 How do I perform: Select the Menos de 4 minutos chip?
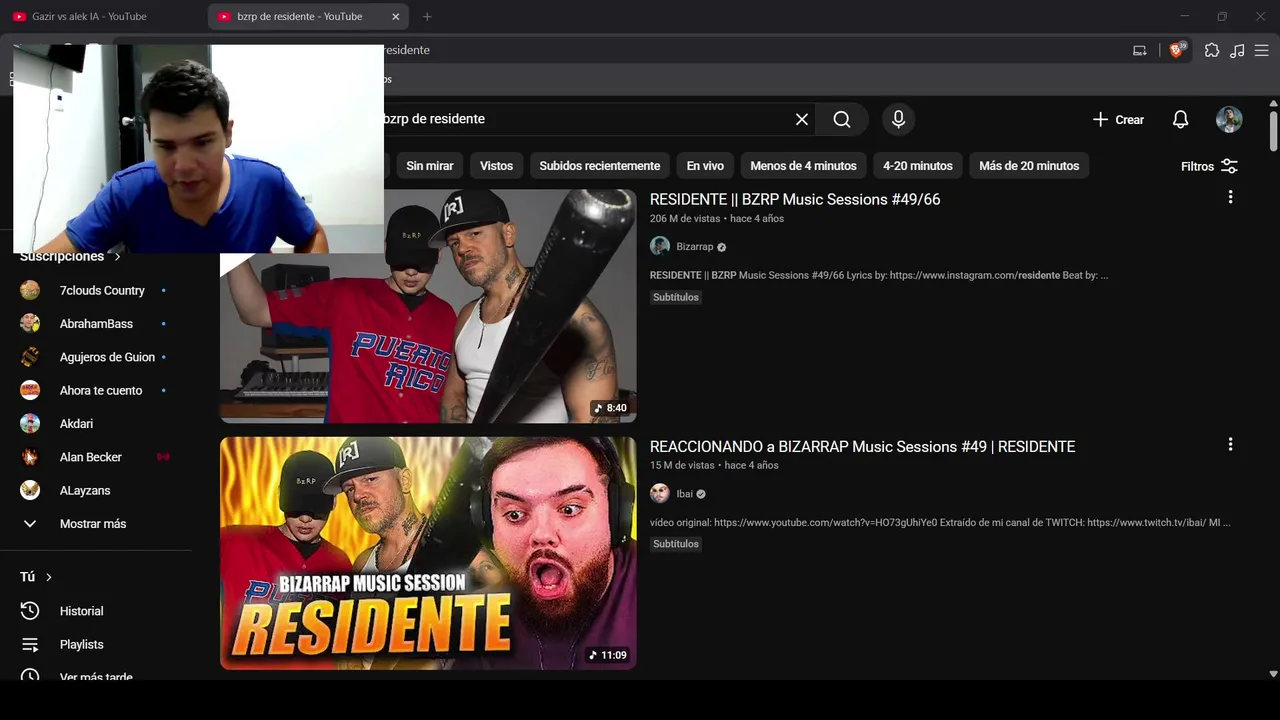[x=803, y=166]
